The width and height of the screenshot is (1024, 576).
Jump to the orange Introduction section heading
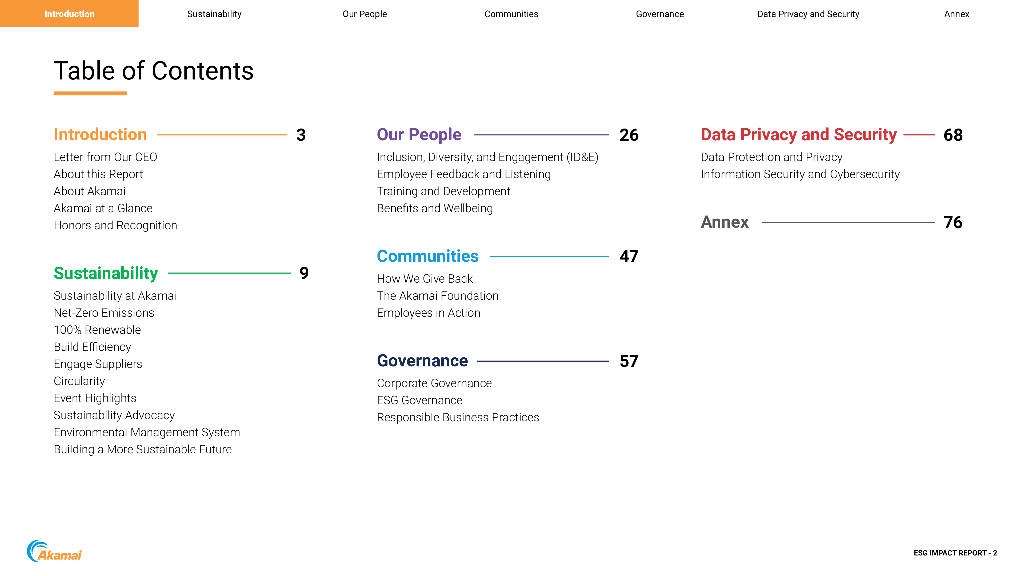pyautogui.click(x=100, y=134)
